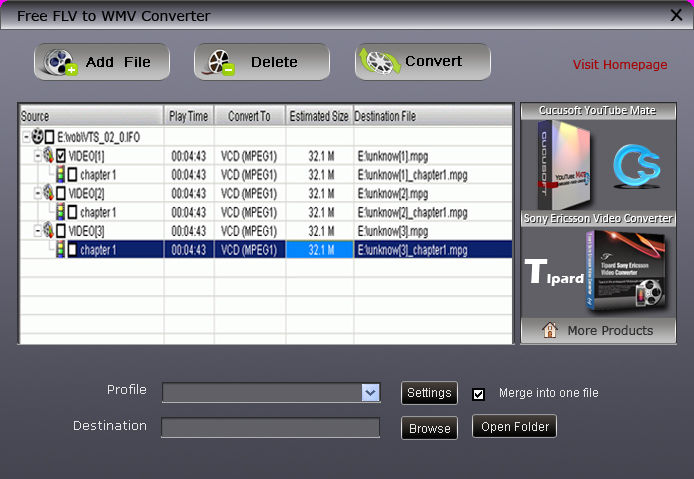Uncheck the VIDEO[1] checkbox
The image size is (694, 479).
pyautogui.click(x=61, y=155)
